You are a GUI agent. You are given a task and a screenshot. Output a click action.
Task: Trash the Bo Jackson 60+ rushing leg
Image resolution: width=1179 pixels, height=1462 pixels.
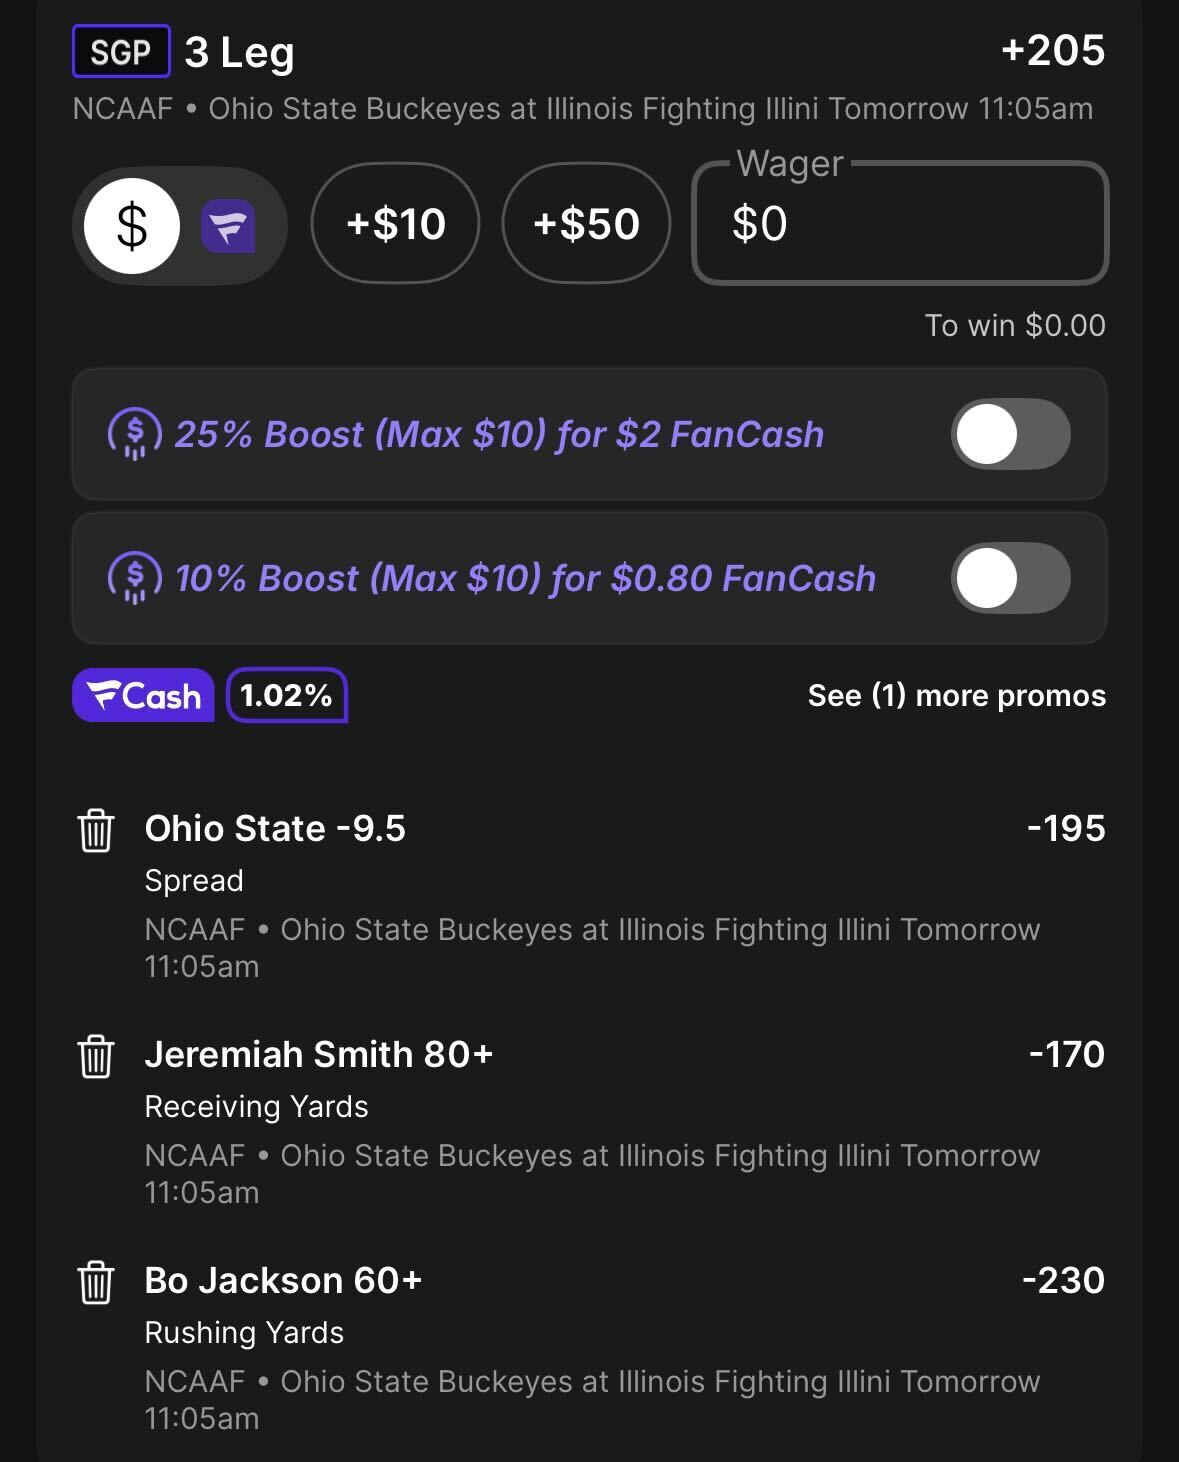tap(96, 1282)
